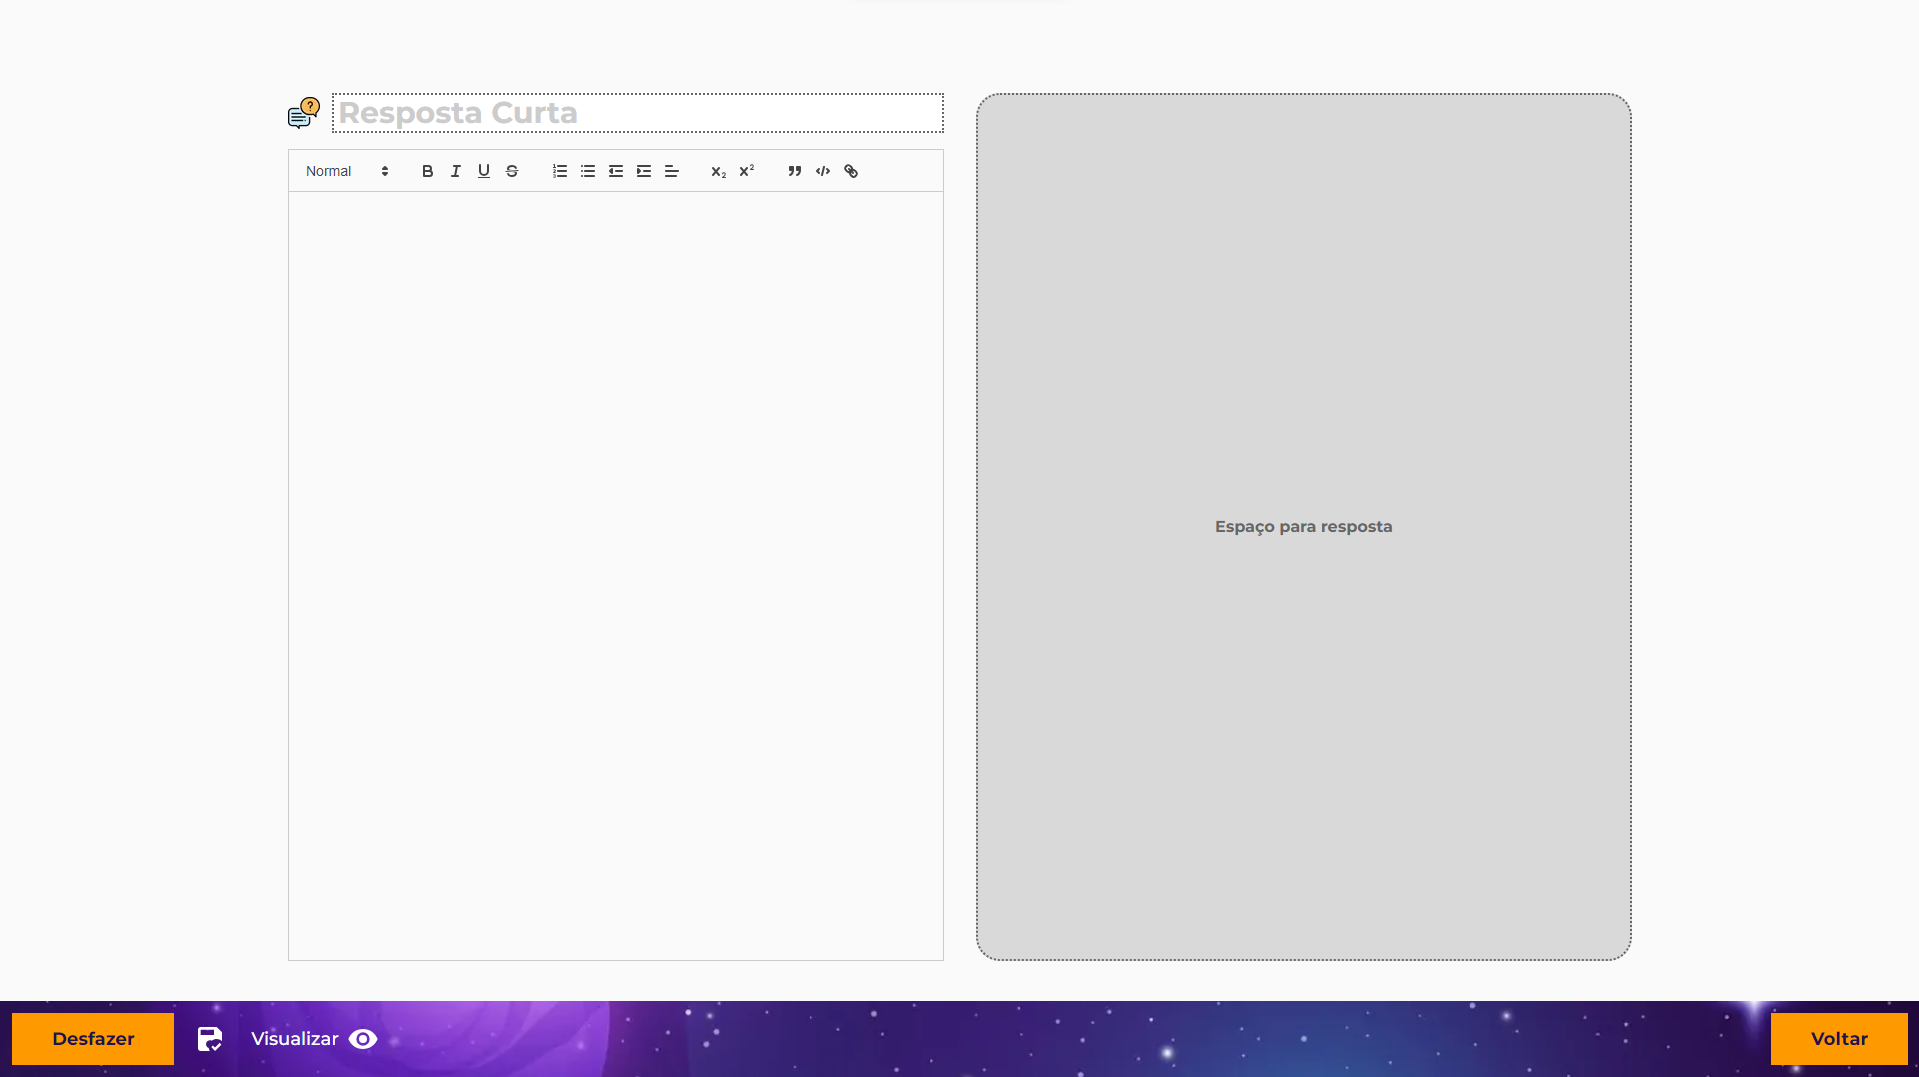
Task: Apply strikethrough to text
Action: point(511,171)
